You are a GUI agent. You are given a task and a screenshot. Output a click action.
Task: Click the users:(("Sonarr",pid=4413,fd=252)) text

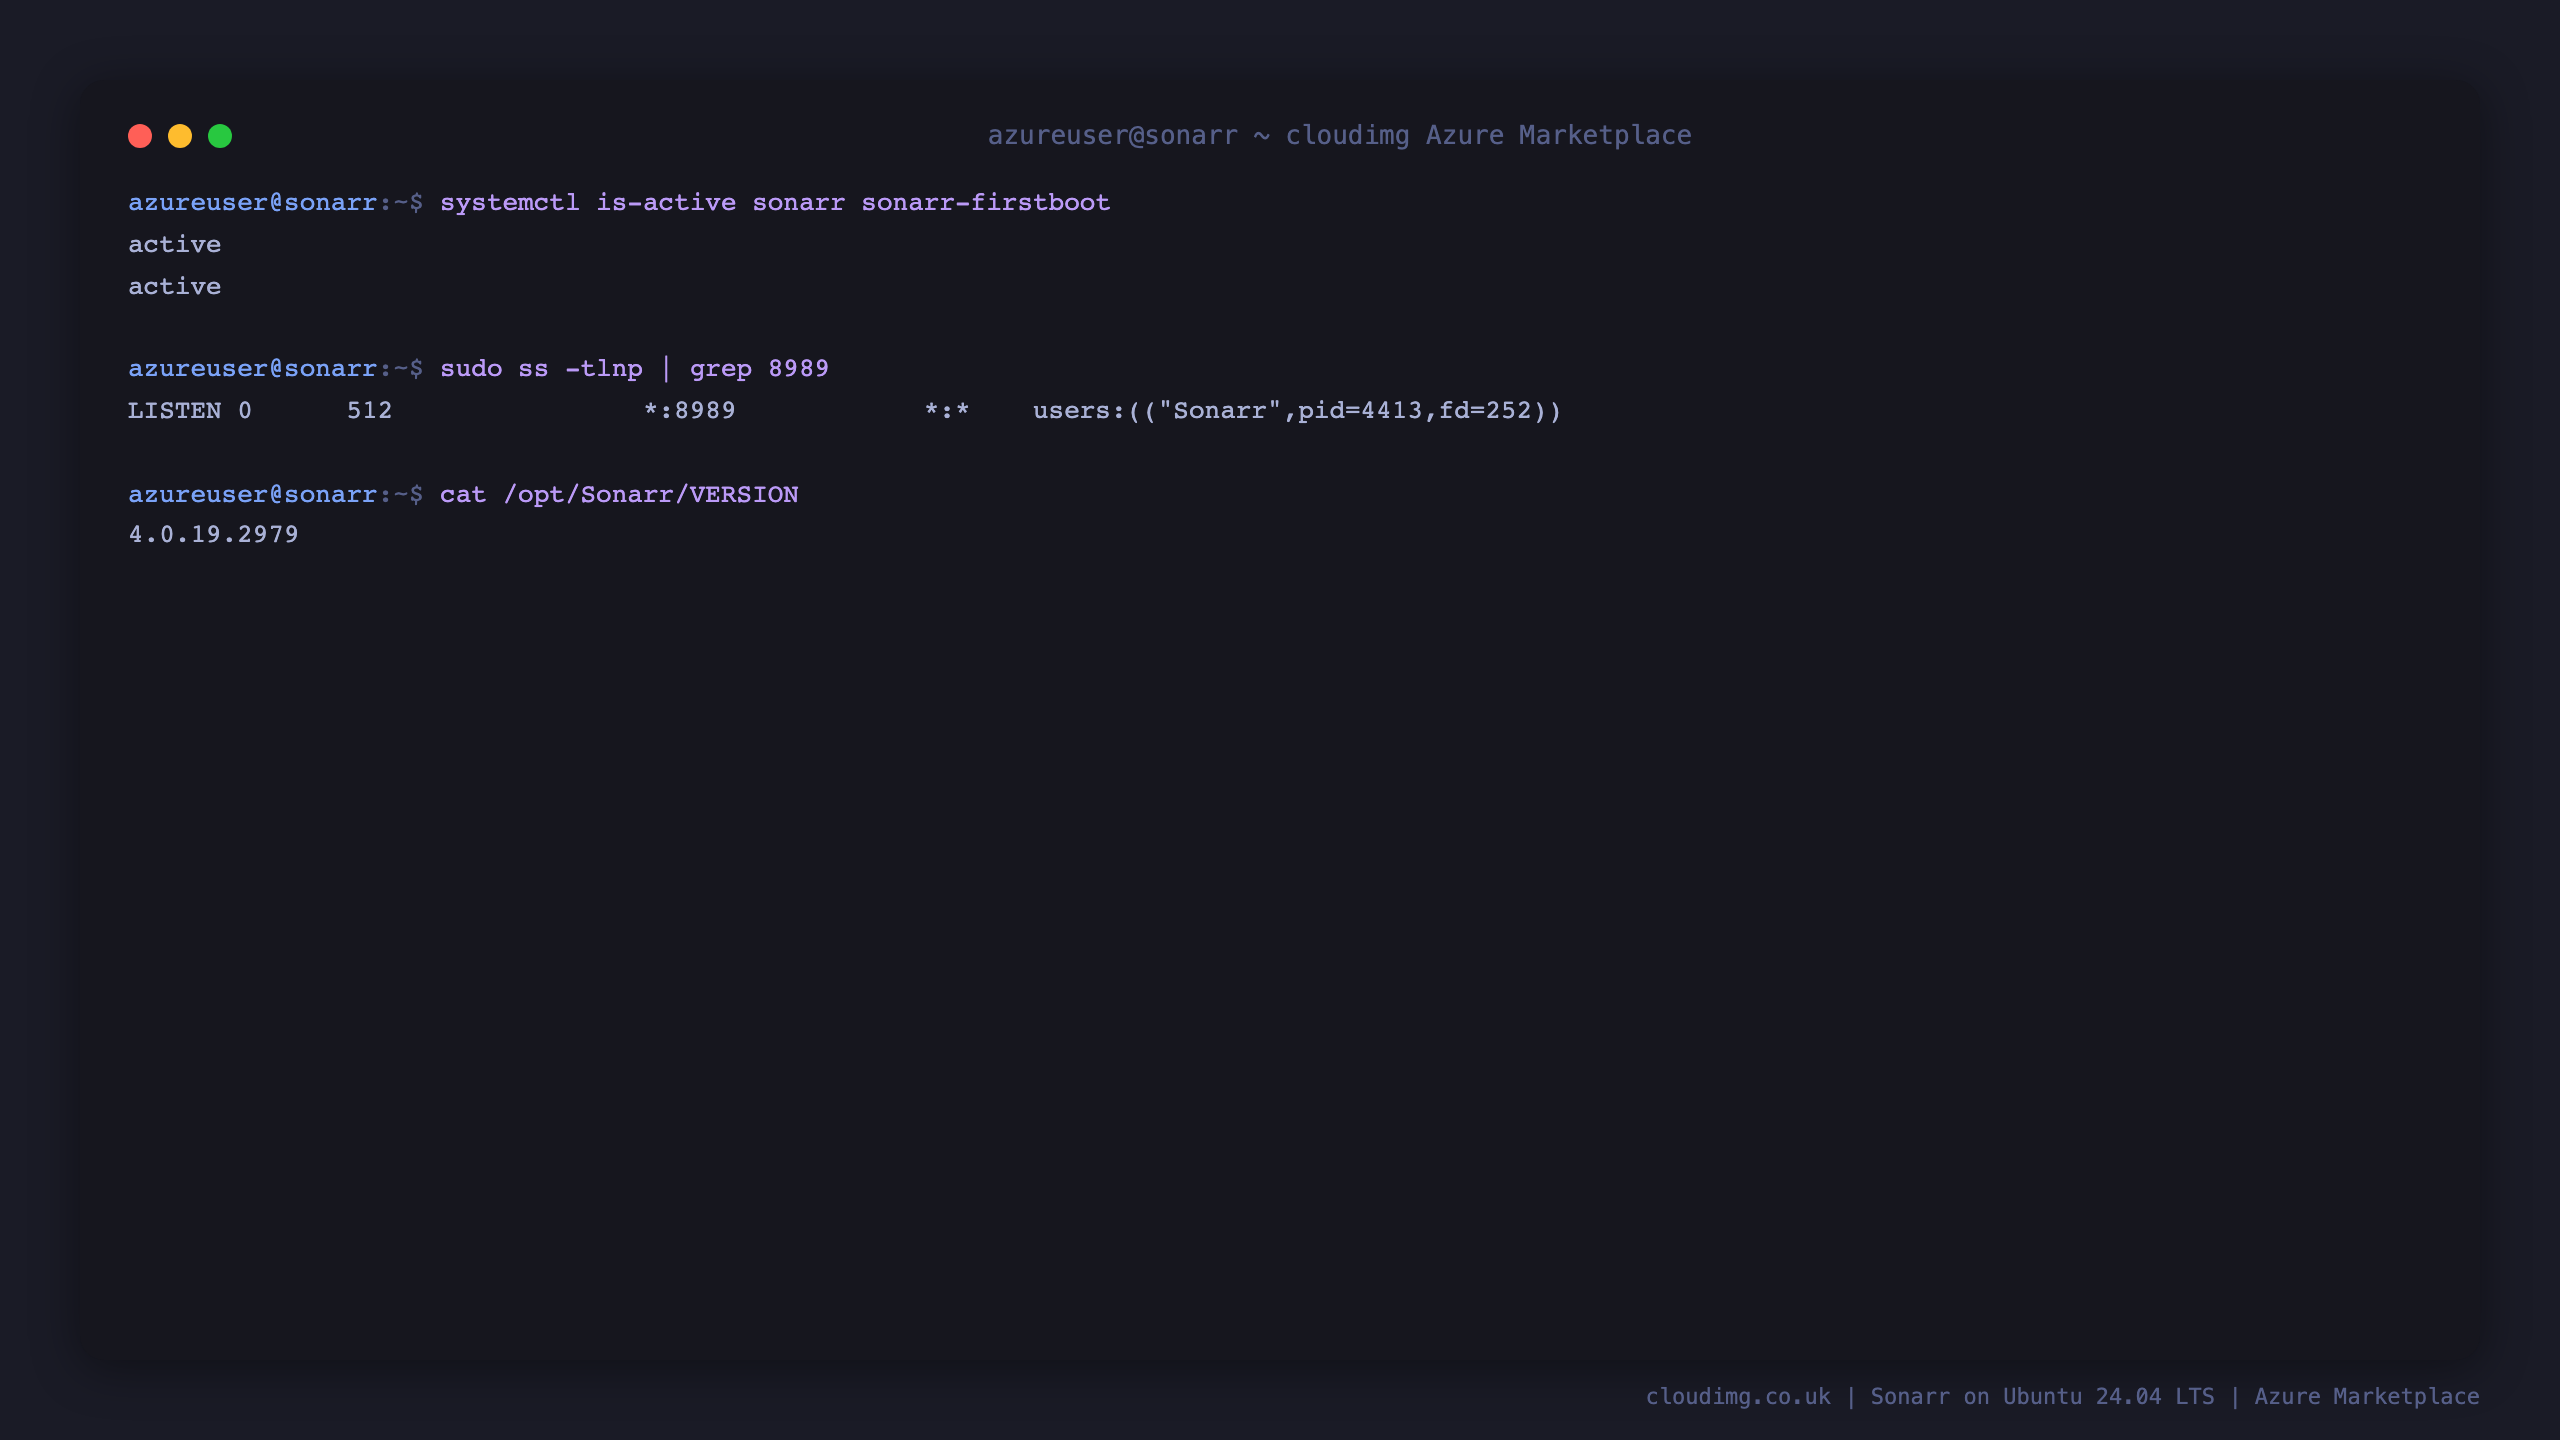(x=1297, y=410)
